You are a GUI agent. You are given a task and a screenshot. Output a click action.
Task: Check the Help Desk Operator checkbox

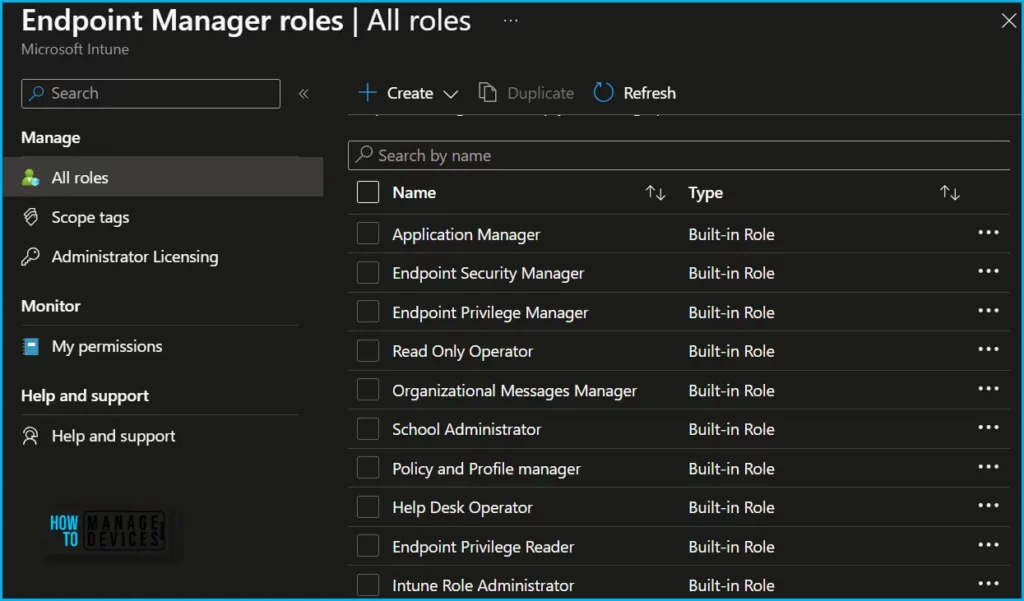click(x=368, y=507)
